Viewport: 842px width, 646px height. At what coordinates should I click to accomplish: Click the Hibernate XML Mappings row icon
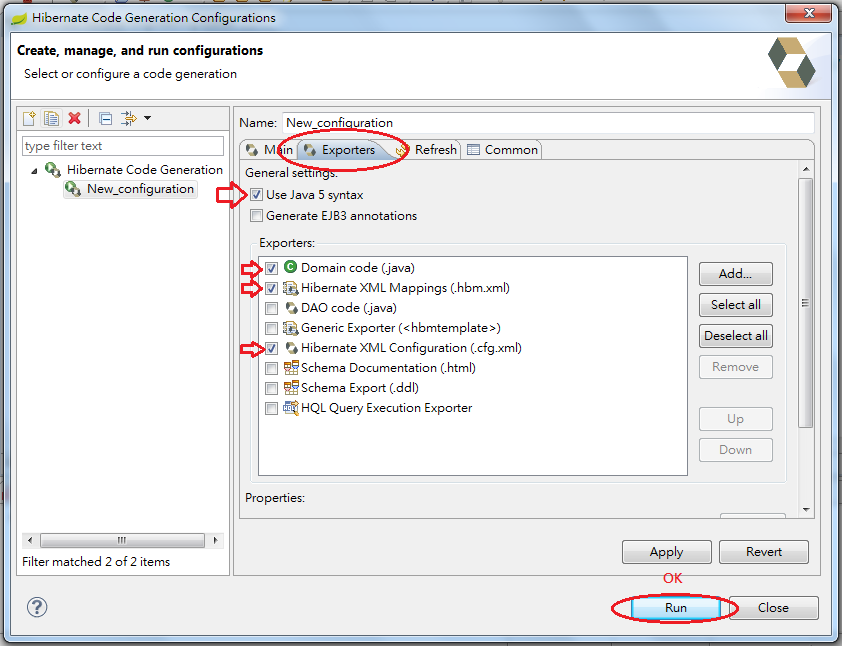pyautogui.click(x=290, y=288)
